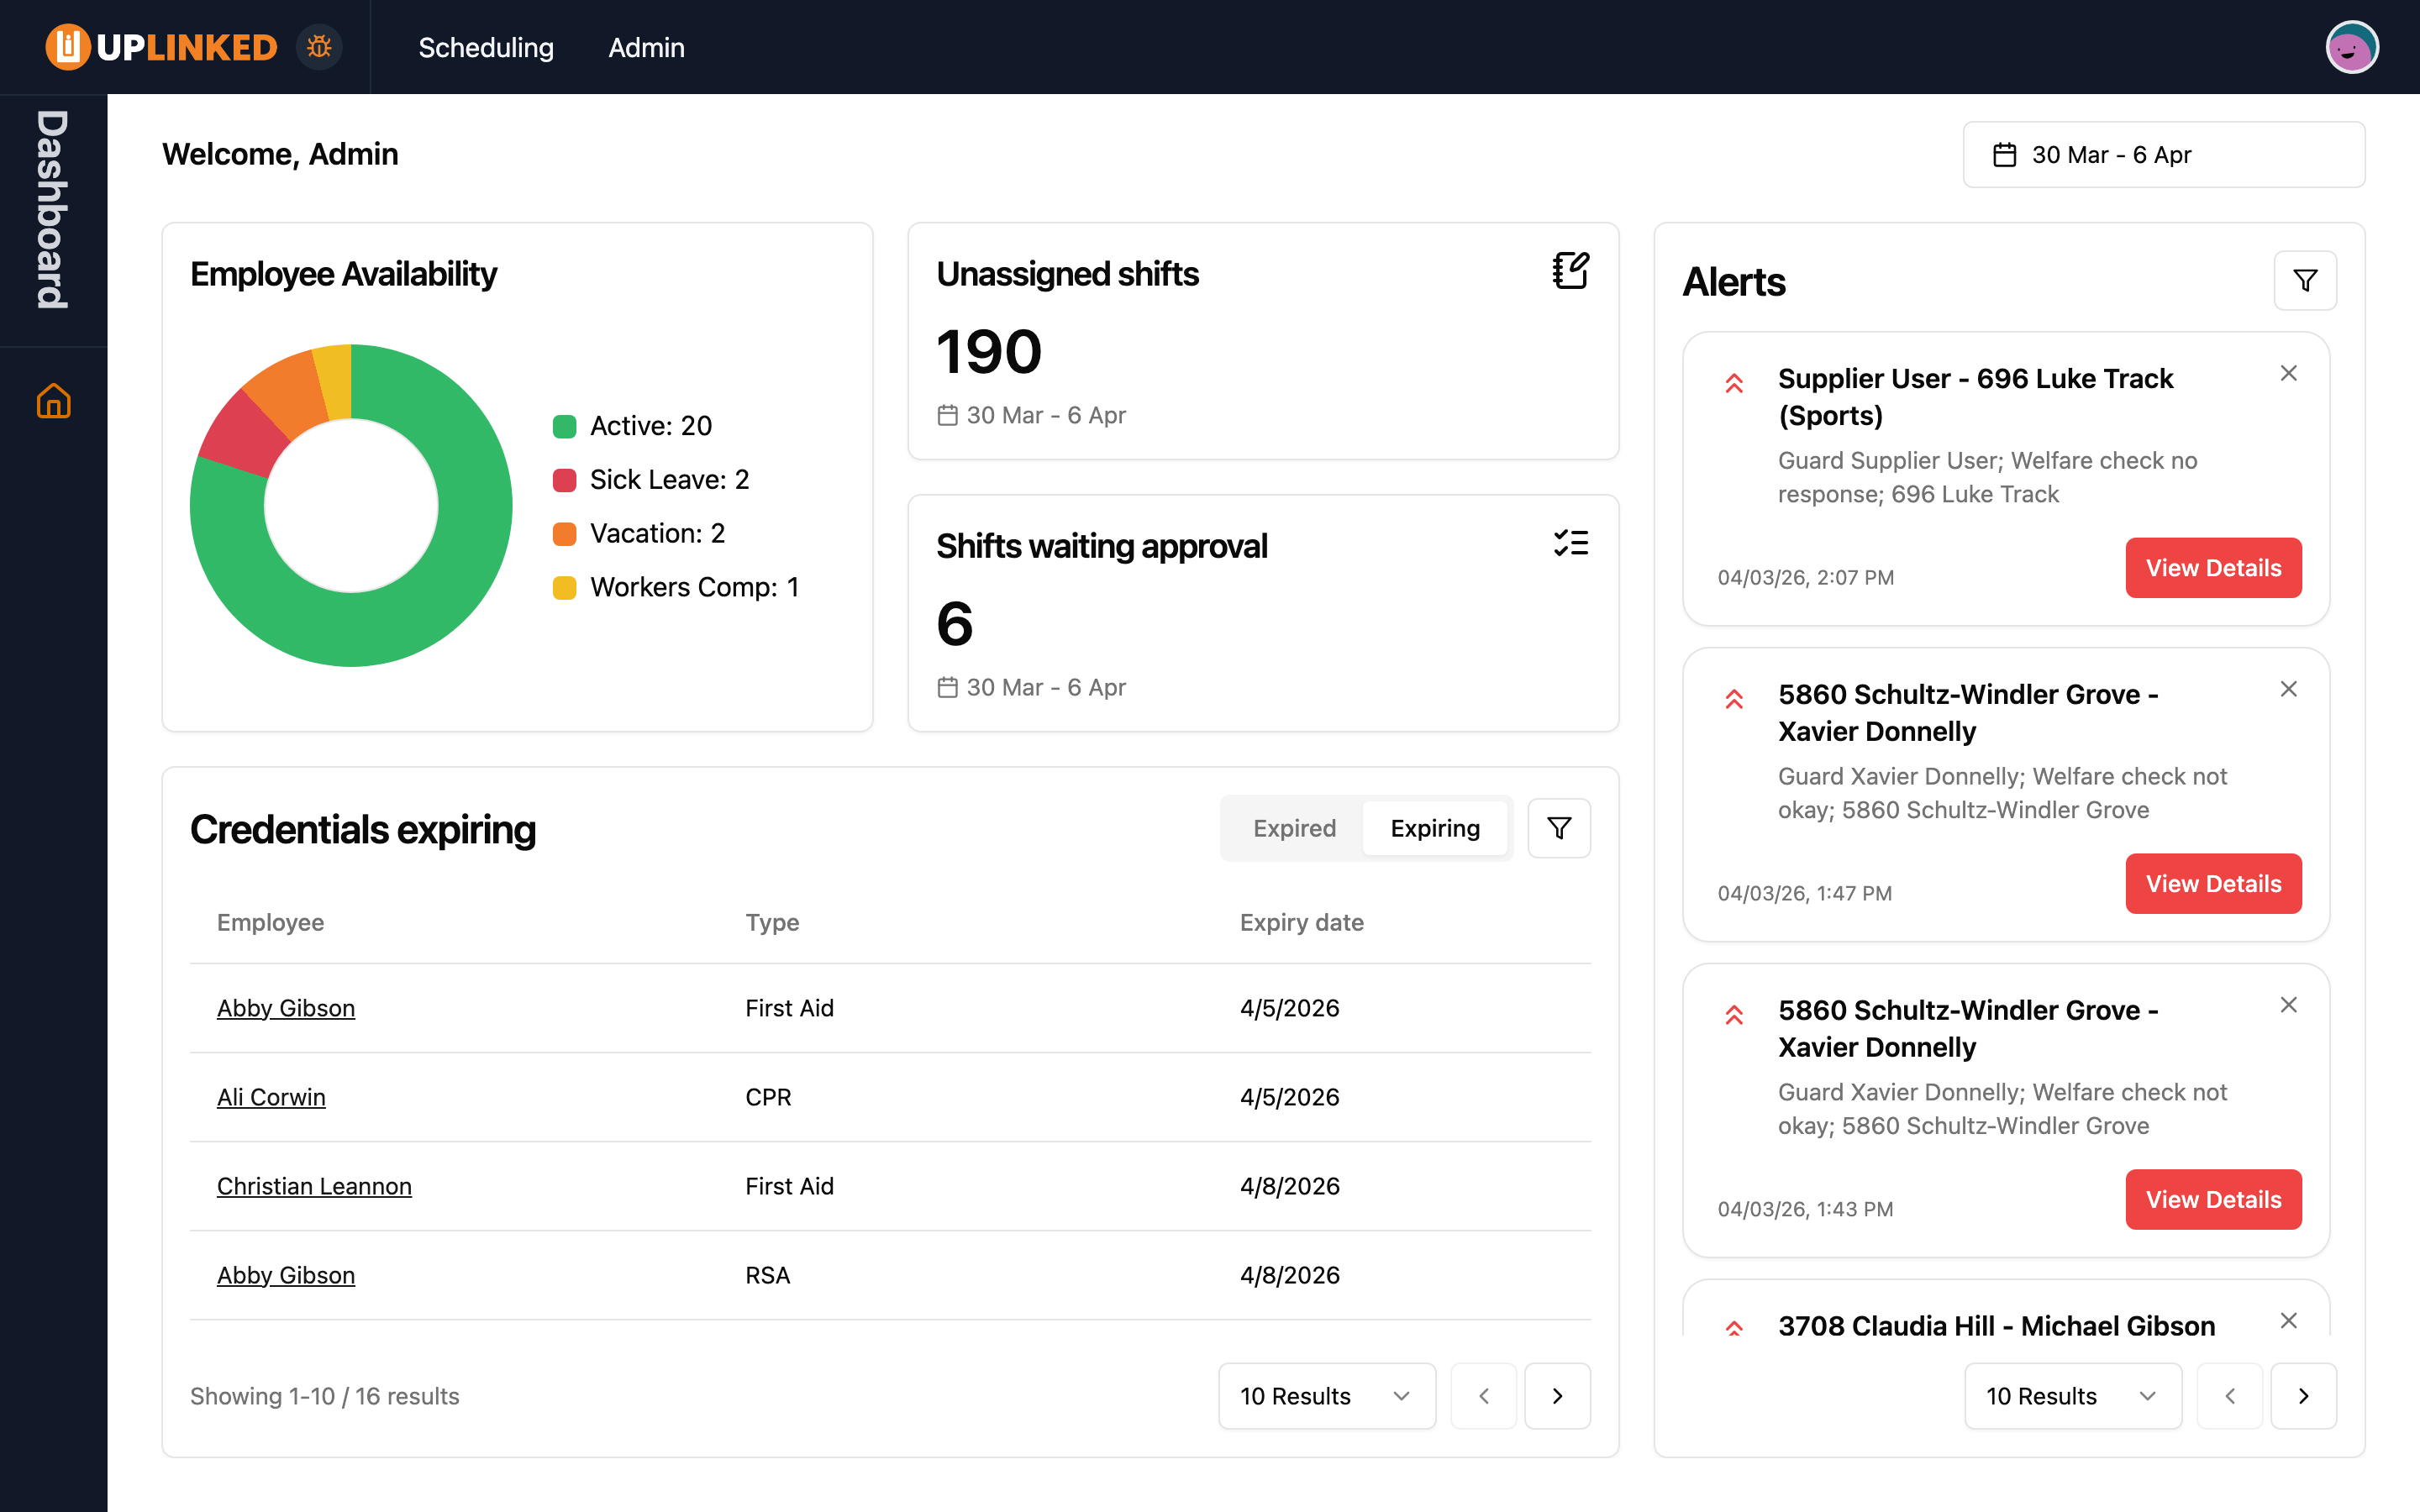Click the Unassigned shifts edit notebook icon
The image size is (2420, 1512).
(x=1570, y=271)
